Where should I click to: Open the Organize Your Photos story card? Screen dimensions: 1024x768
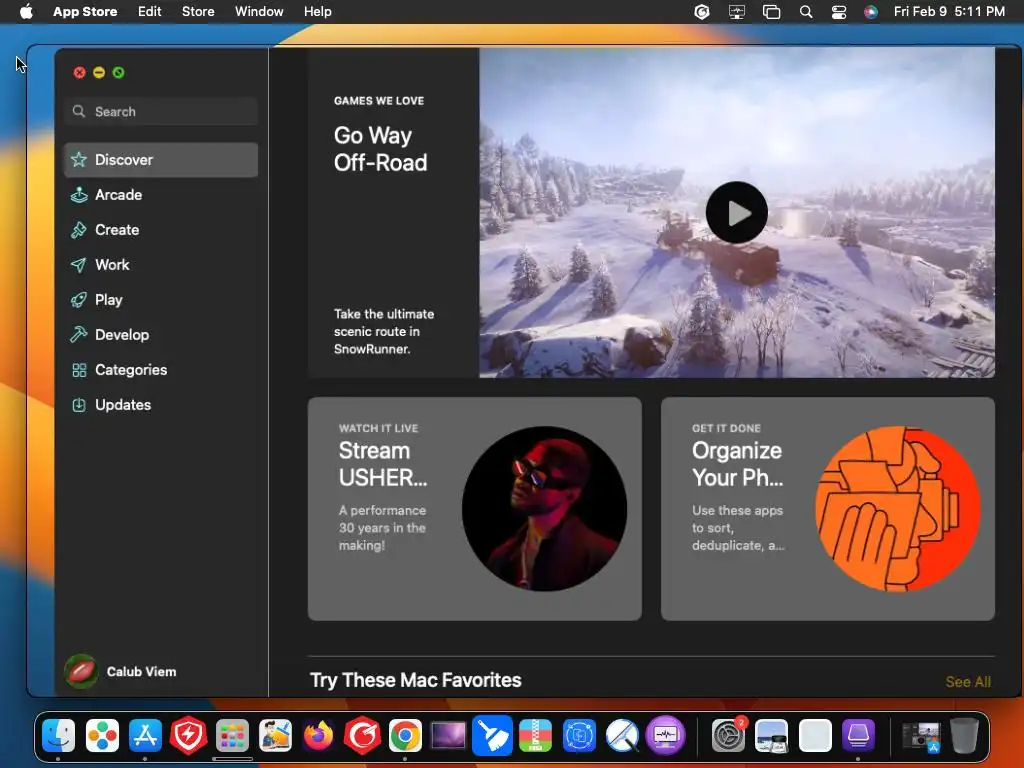click(828, 509)
